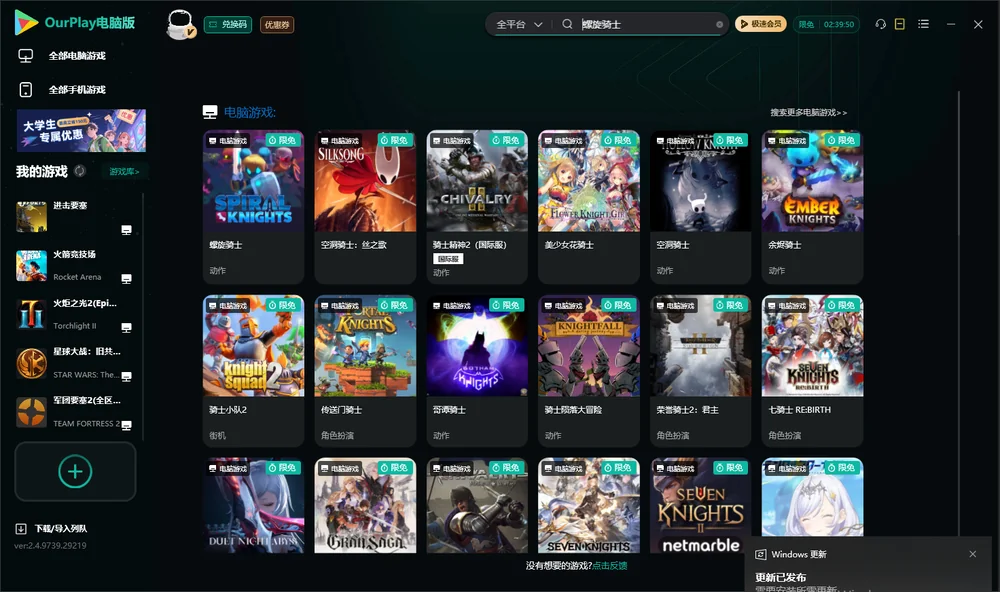Image resolution: width=1000 pixels, height=592 pixels.
Task: Open the Spiral Knights game cover
Action: (x=253, y=181)
